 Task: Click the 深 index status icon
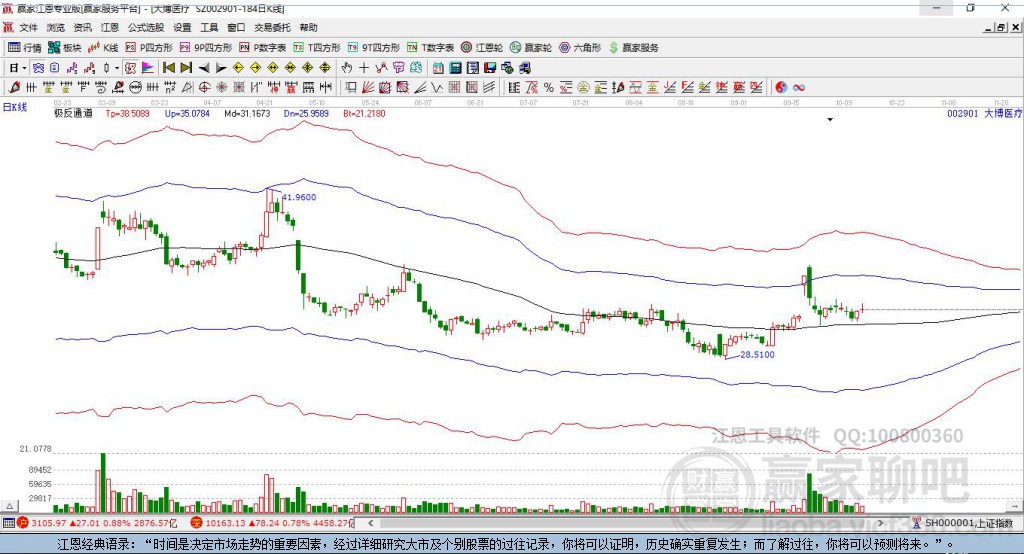coord(196,523)
